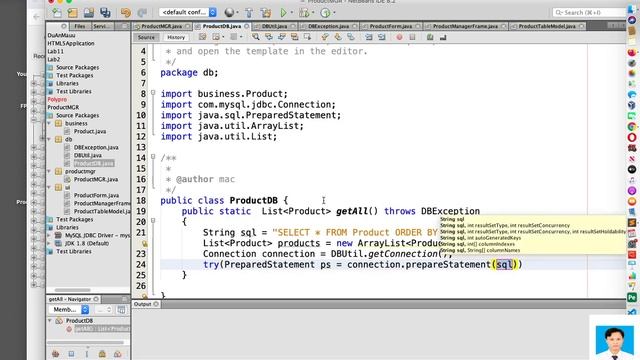640x360 pixels.
Task: Open Product.java in the project tree
Action: point(90,131)
